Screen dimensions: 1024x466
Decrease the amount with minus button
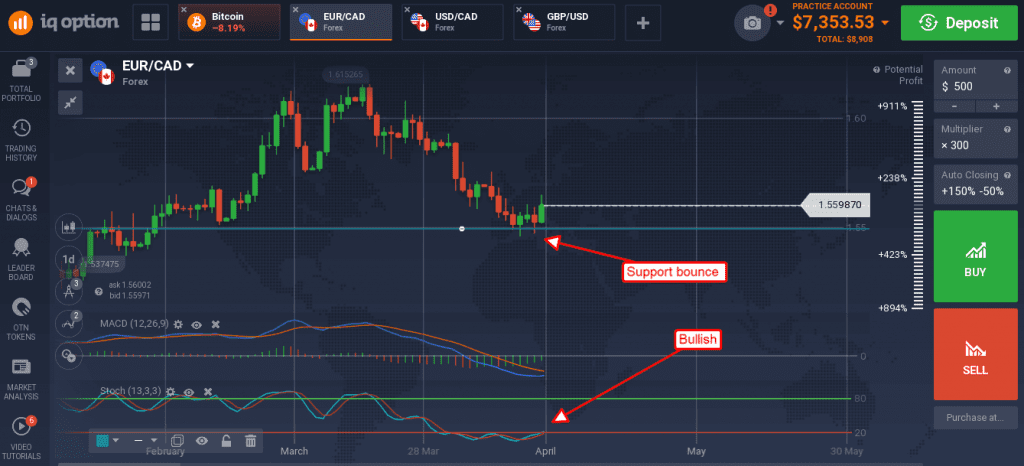(955, 106)
